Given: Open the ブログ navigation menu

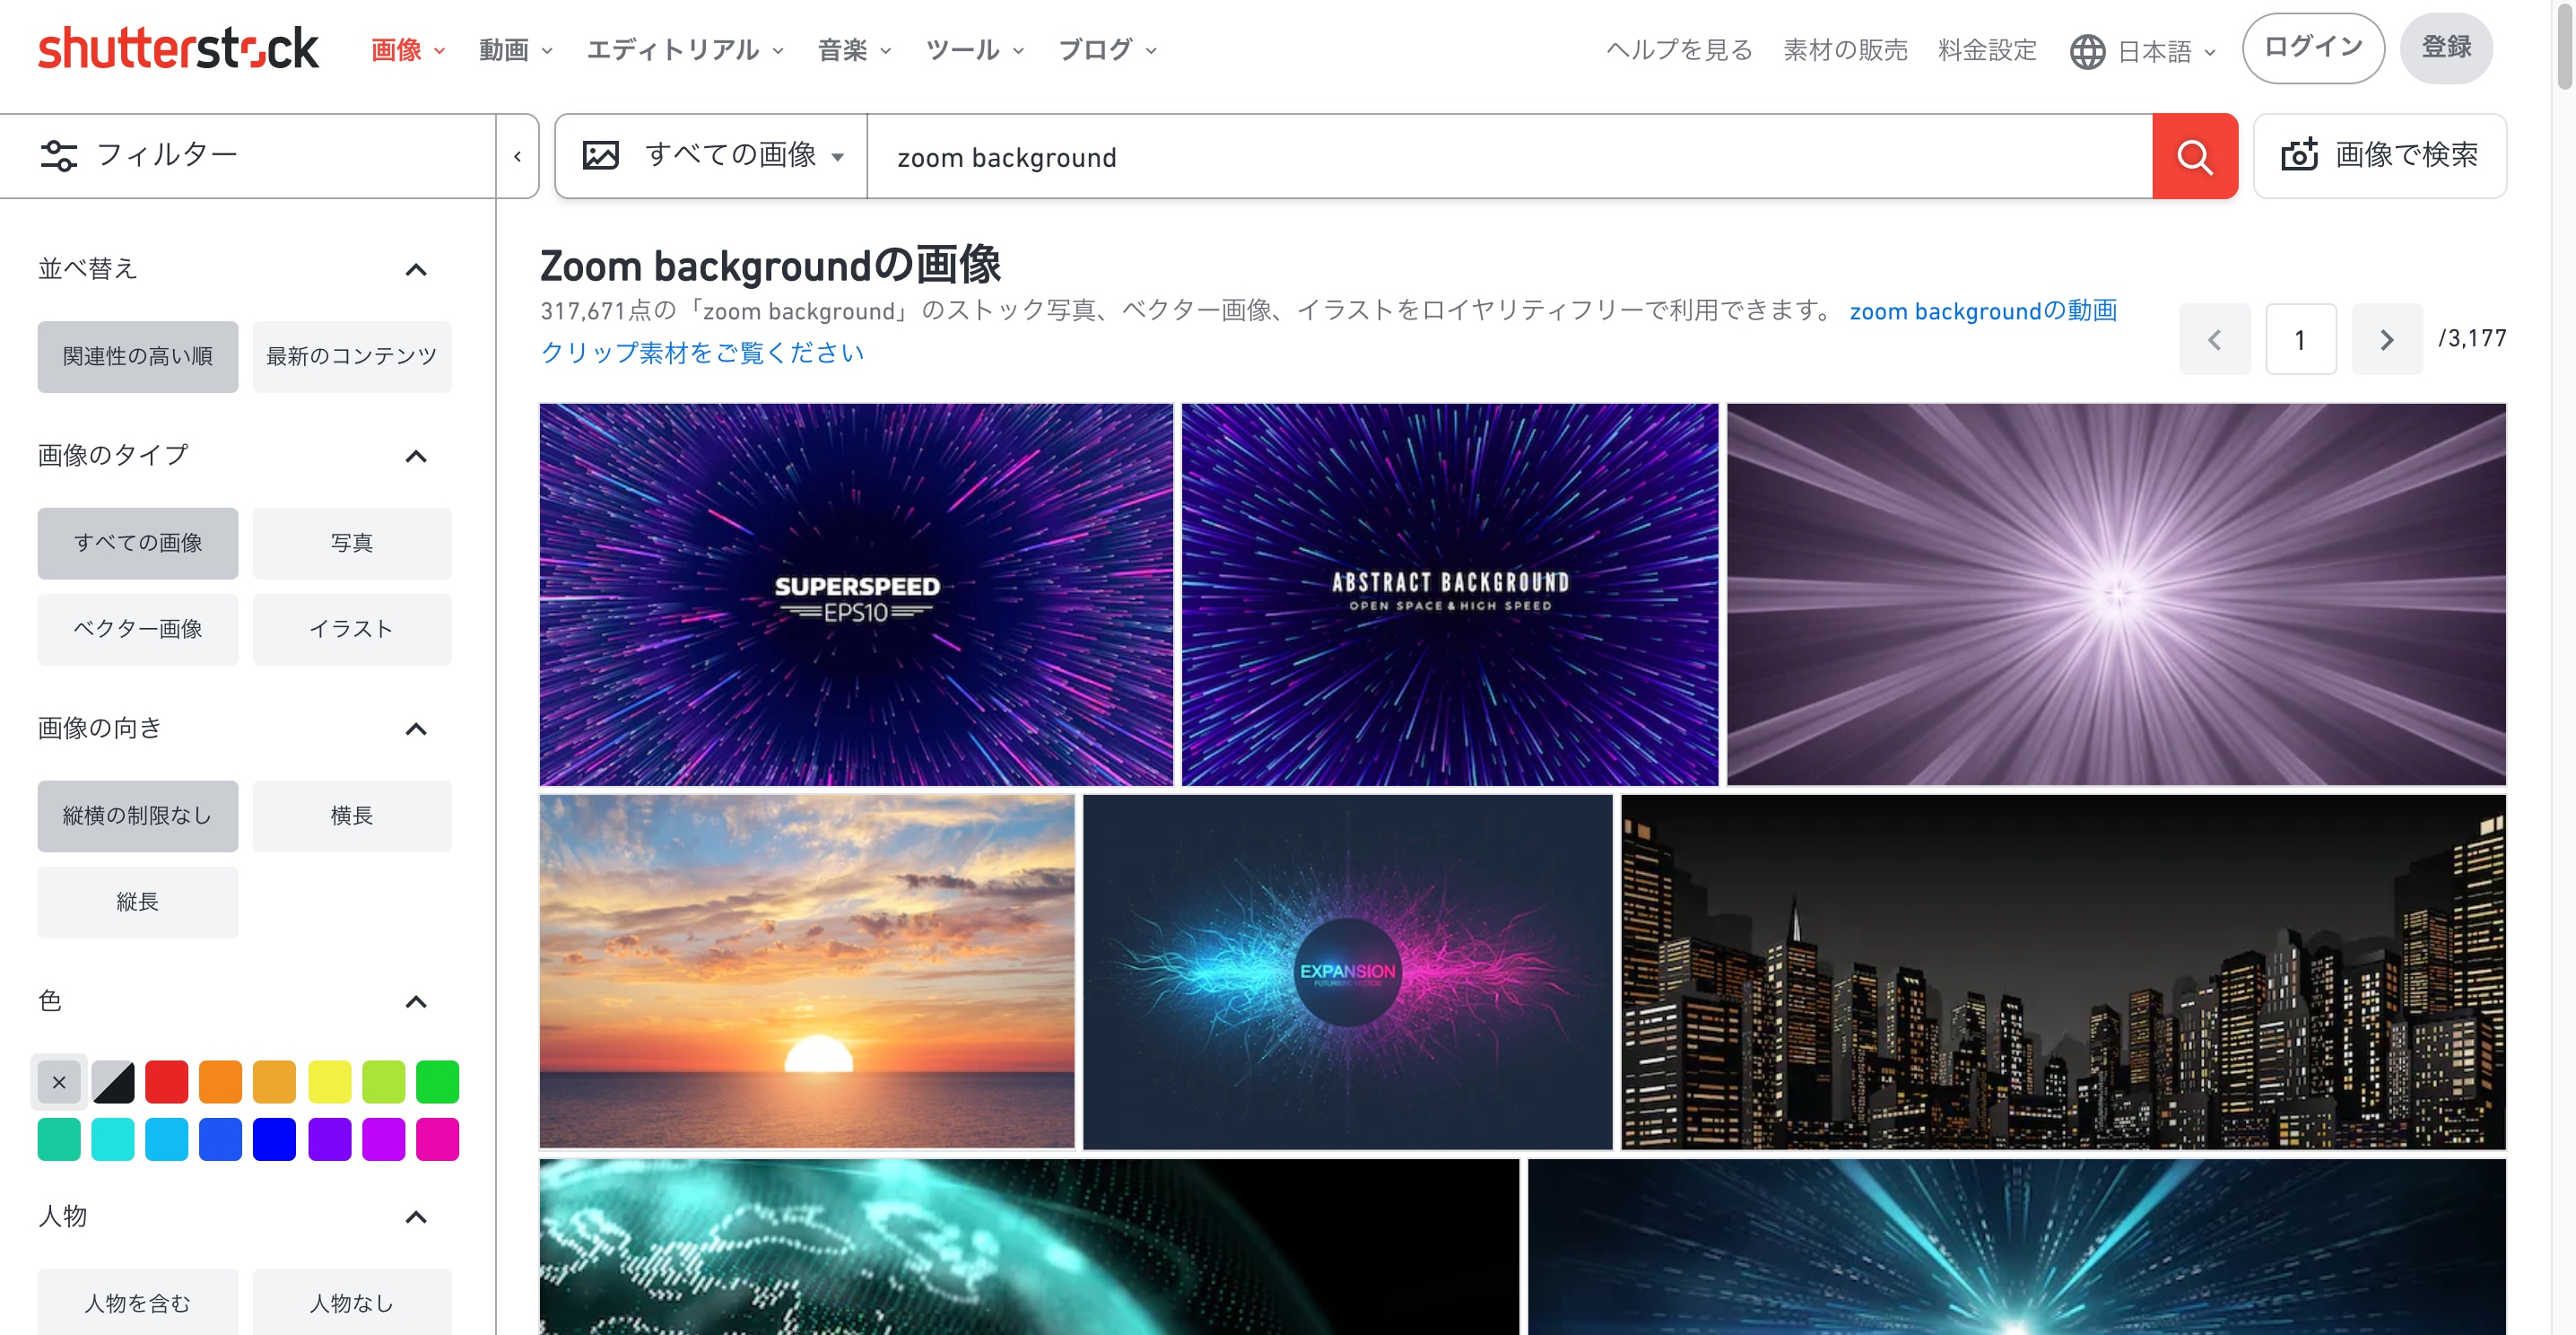Looking at the screenshot, I should 1108,49.
